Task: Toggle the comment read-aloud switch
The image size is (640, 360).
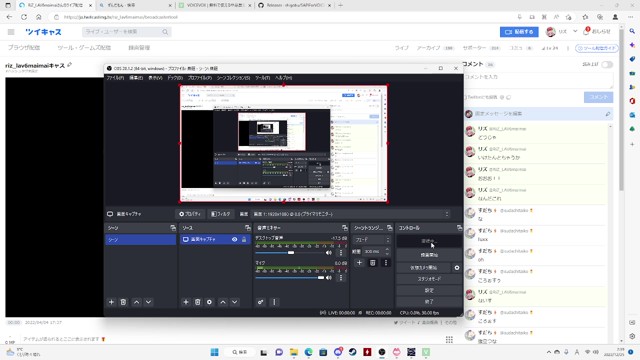Action: click(607, 64)
